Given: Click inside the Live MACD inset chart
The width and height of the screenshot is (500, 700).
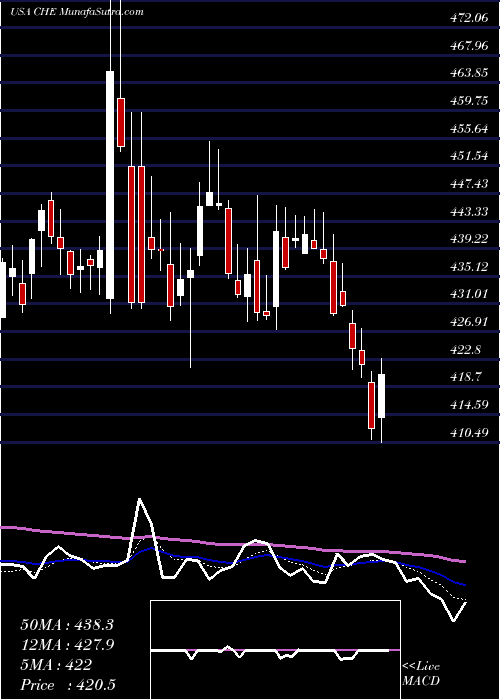Looking at the screenshot, I should coord(275,650).
